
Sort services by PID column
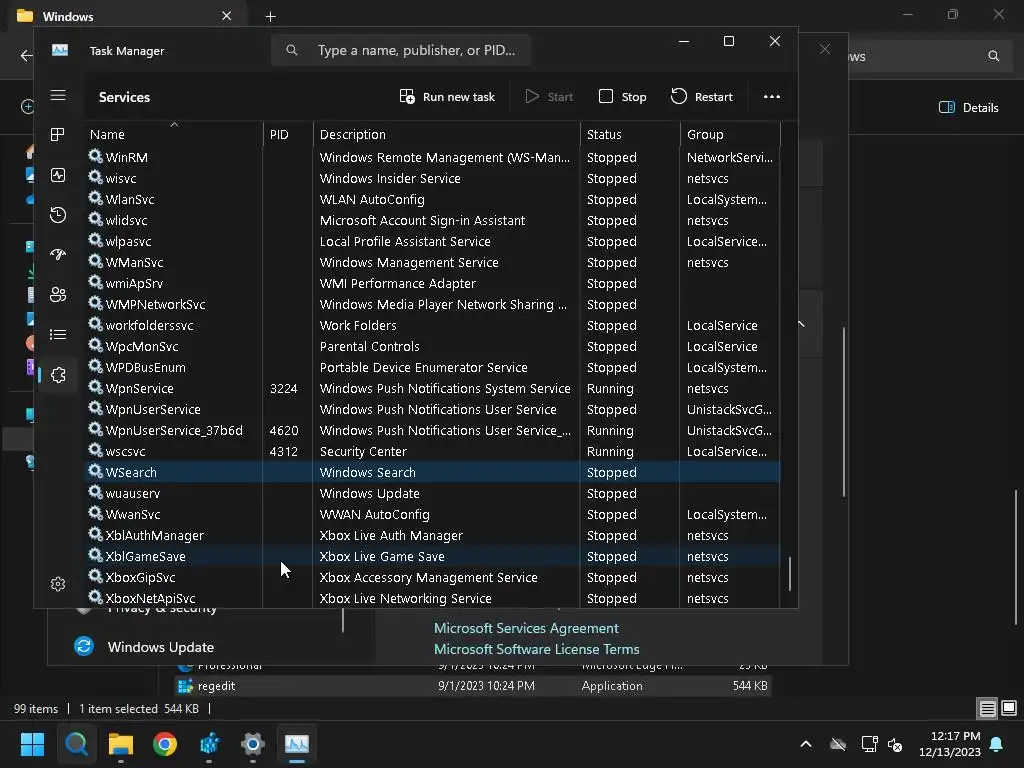click(x=288, y=135)
